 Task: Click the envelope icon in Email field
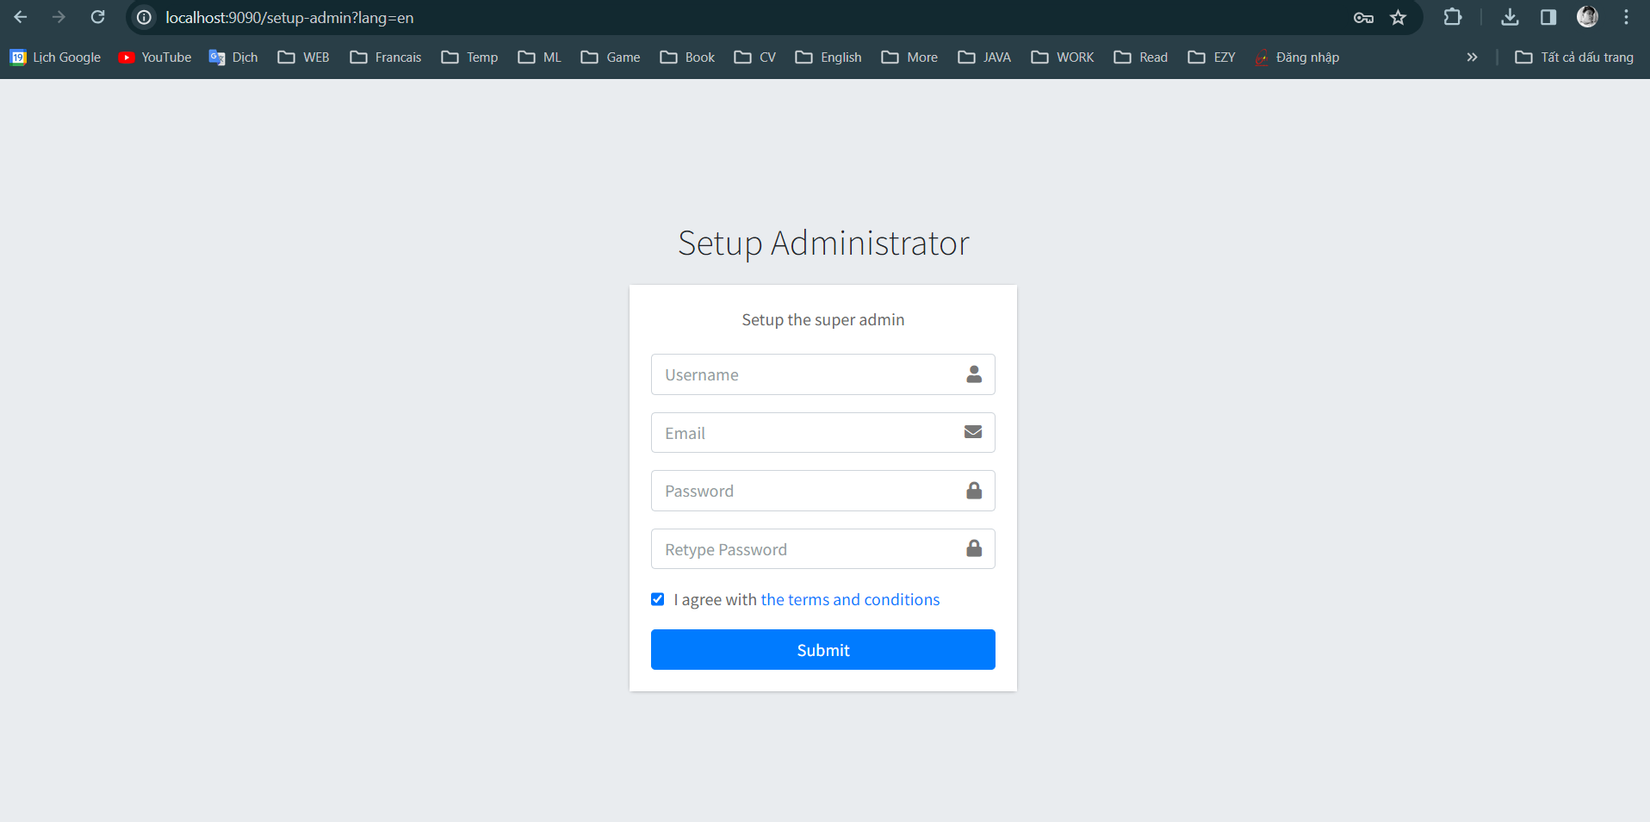pyautogui.click(x=973, y=432)
